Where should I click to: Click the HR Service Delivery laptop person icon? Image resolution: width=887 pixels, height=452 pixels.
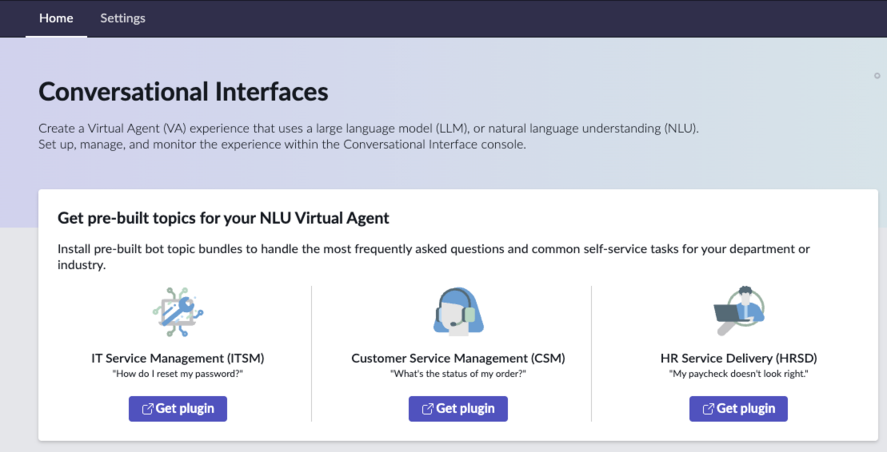[x=738, y=311]
